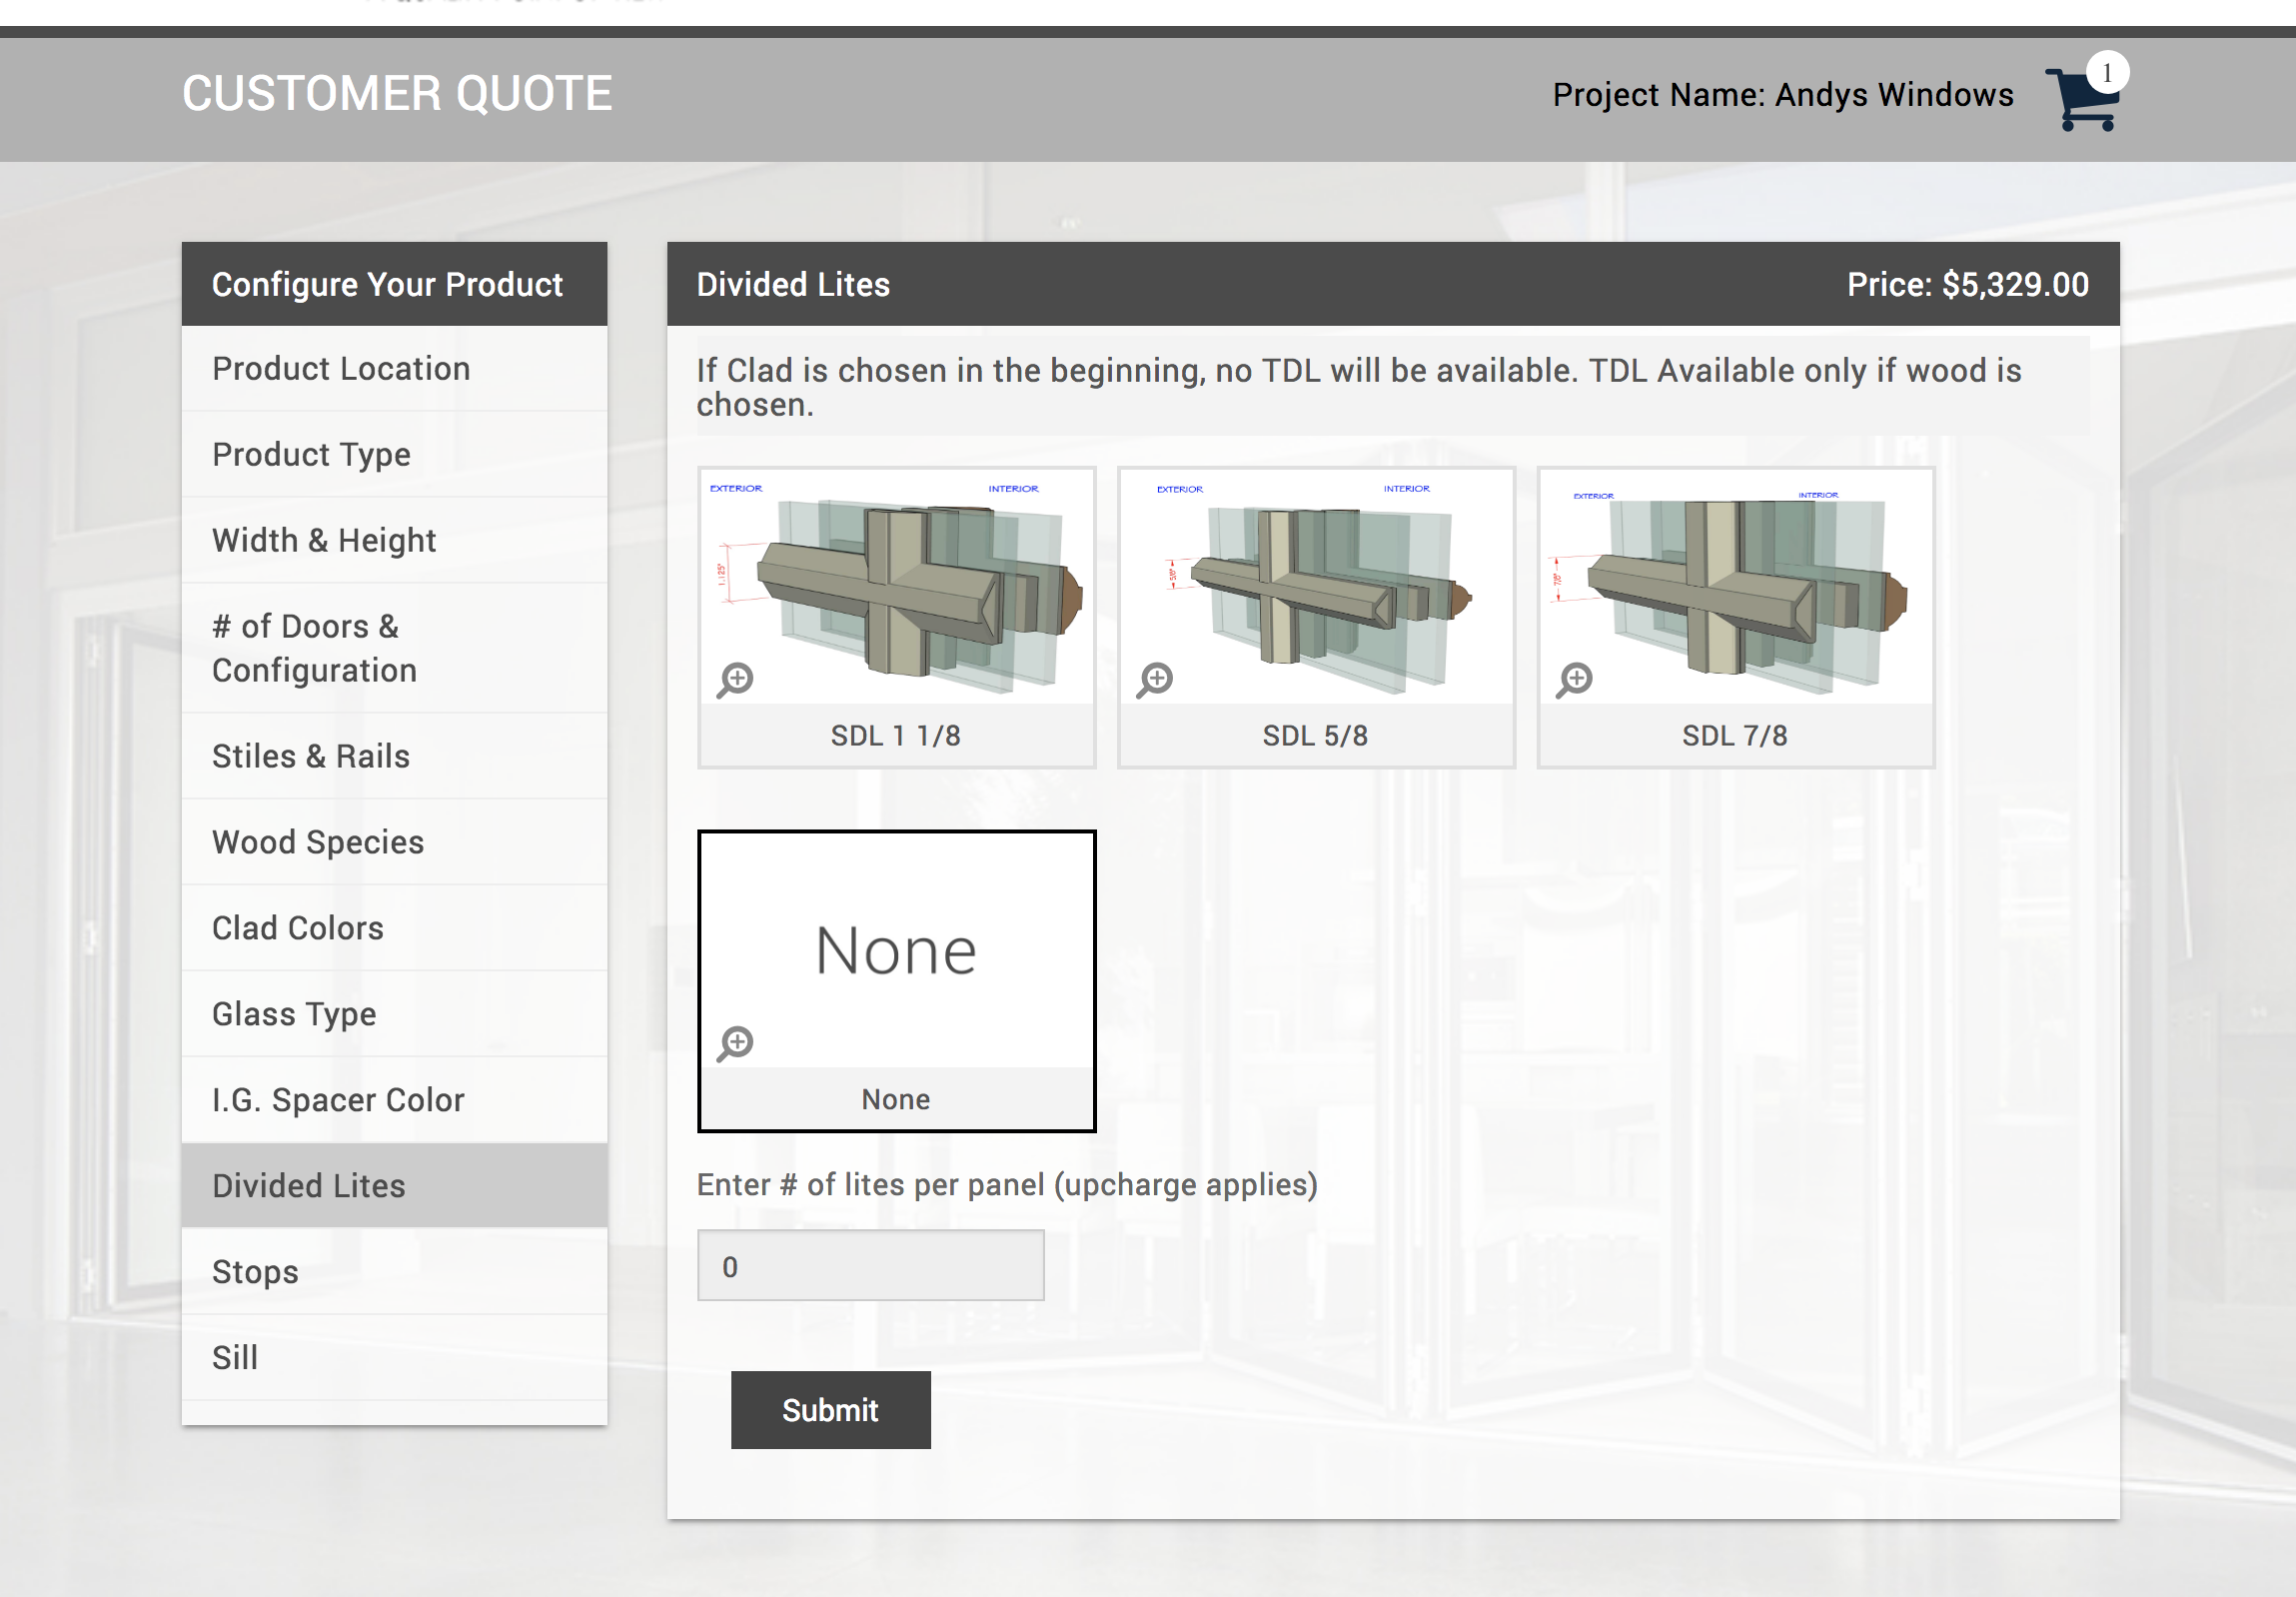The image size is (2296, 1597).
Task: Click the lites per panel input field
Action: click(870, 1266)
